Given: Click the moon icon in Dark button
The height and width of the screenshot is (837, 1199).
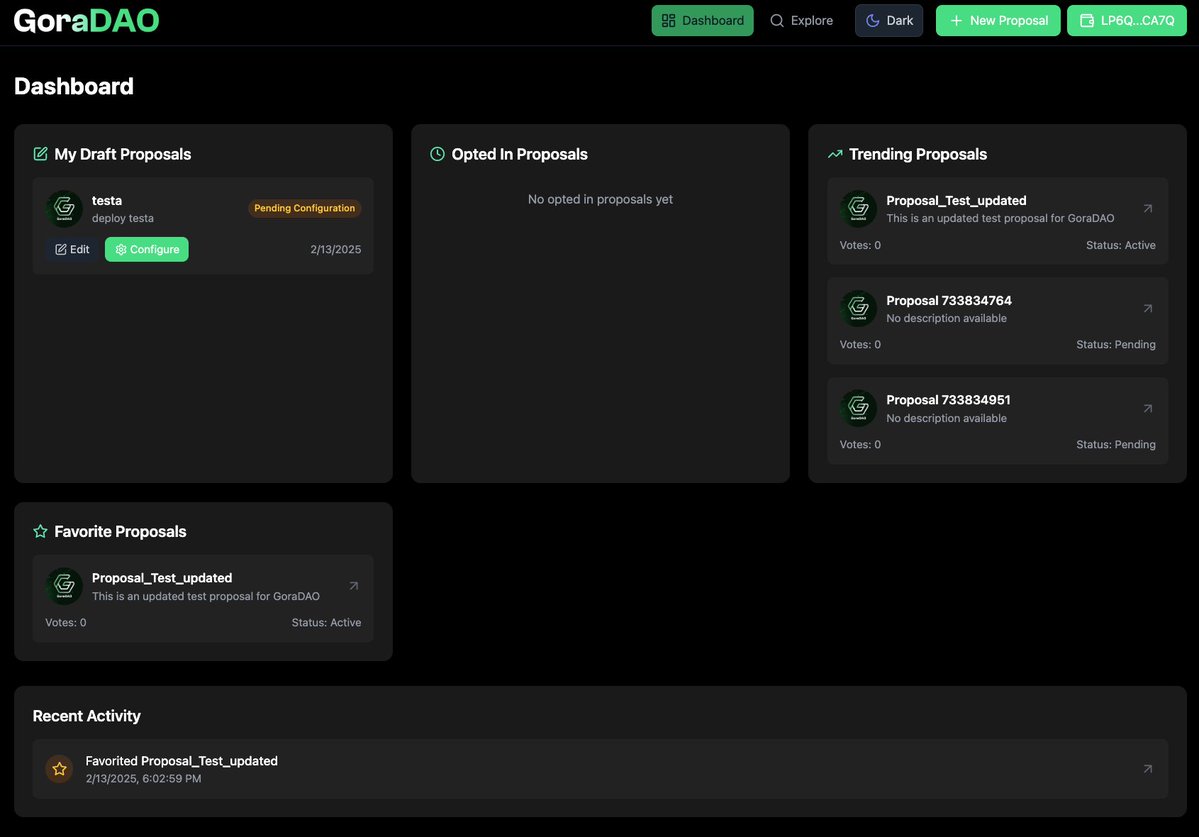Looking at the screenshot, I should (x=872, y=21).
